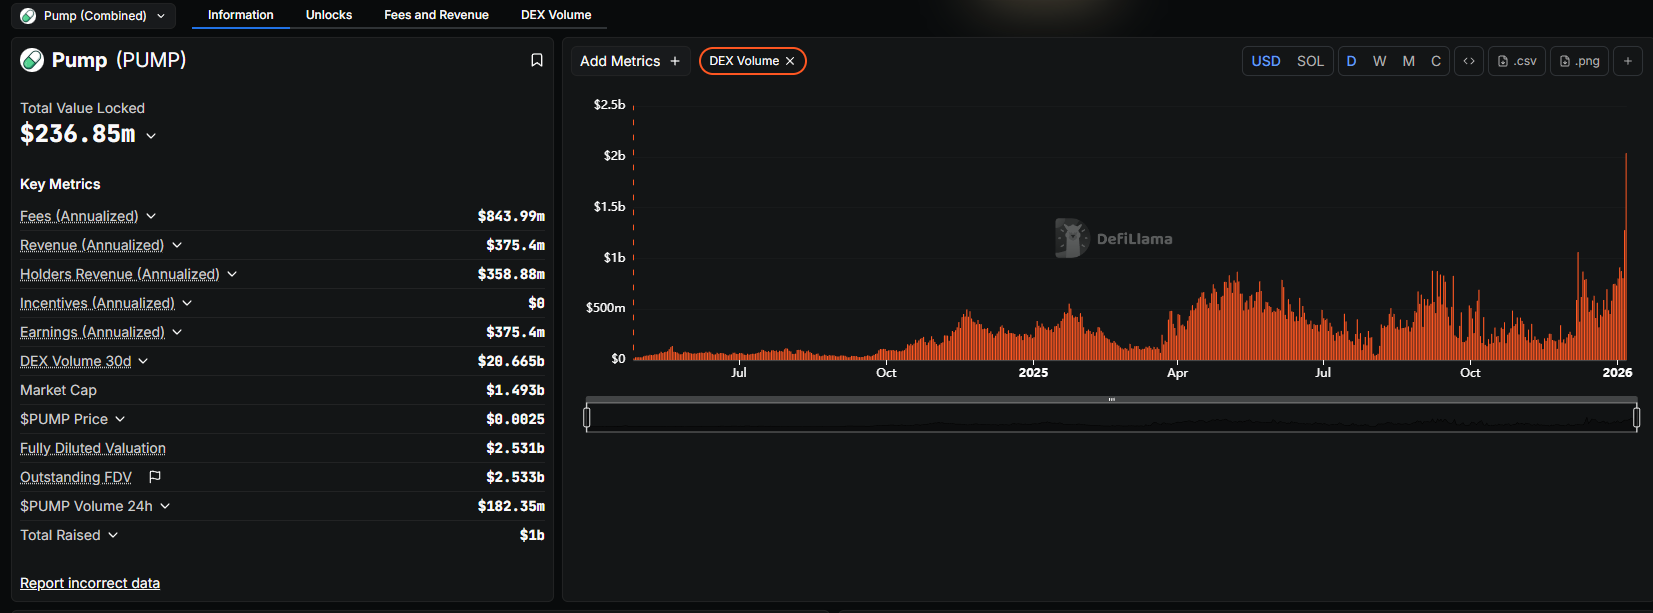Click the Add Metrics button

click(630, 61)
